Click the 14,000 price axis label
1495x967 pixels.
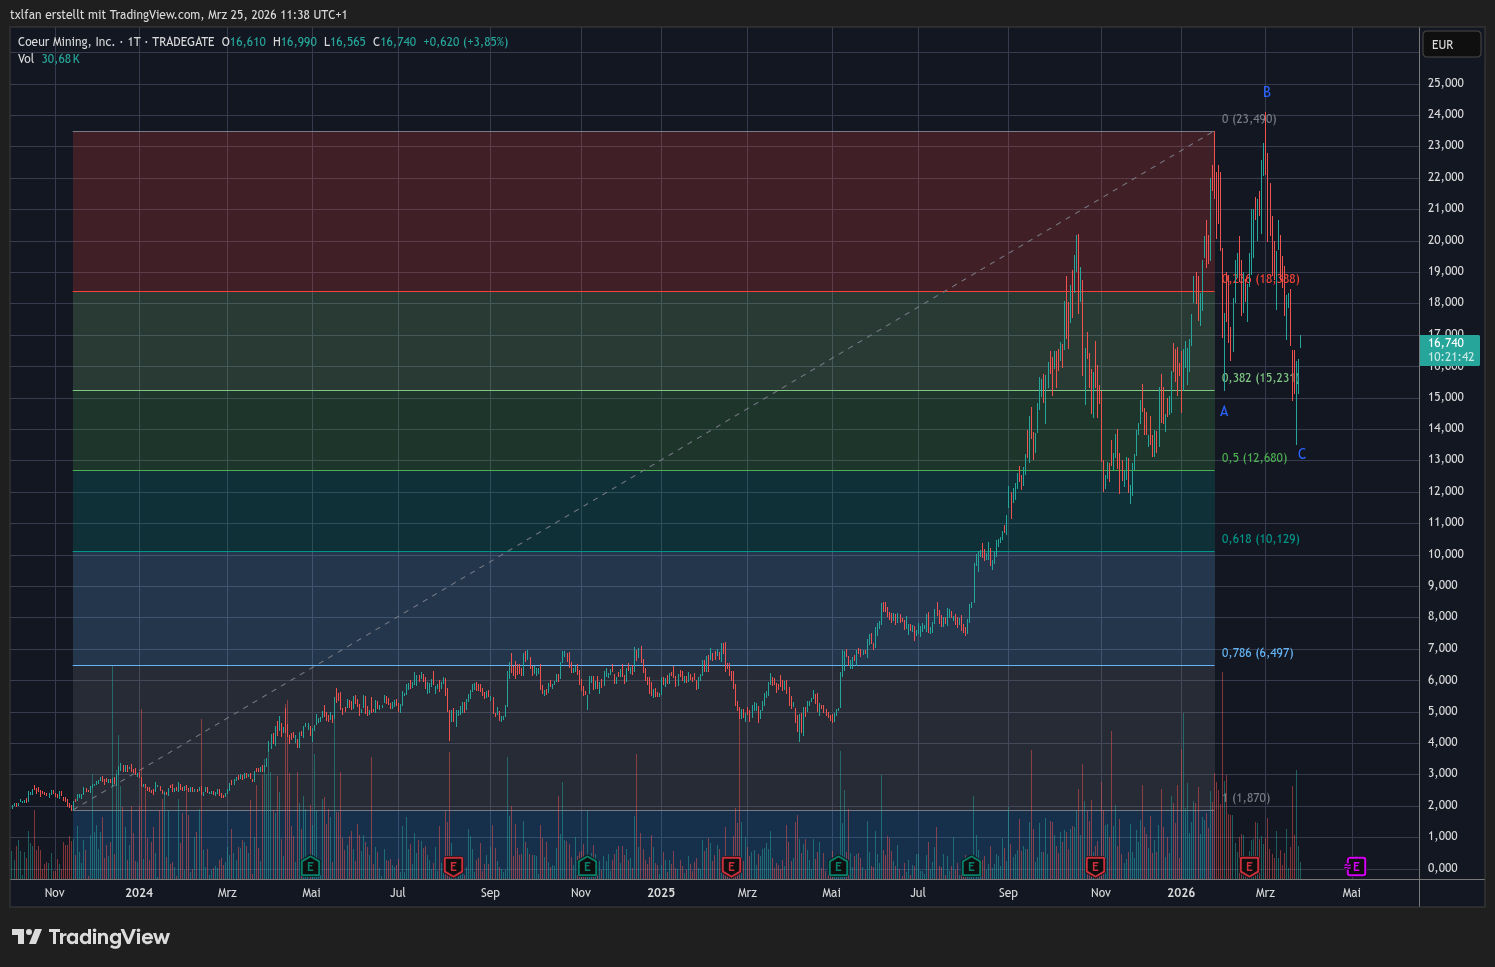pos(1446,428)
